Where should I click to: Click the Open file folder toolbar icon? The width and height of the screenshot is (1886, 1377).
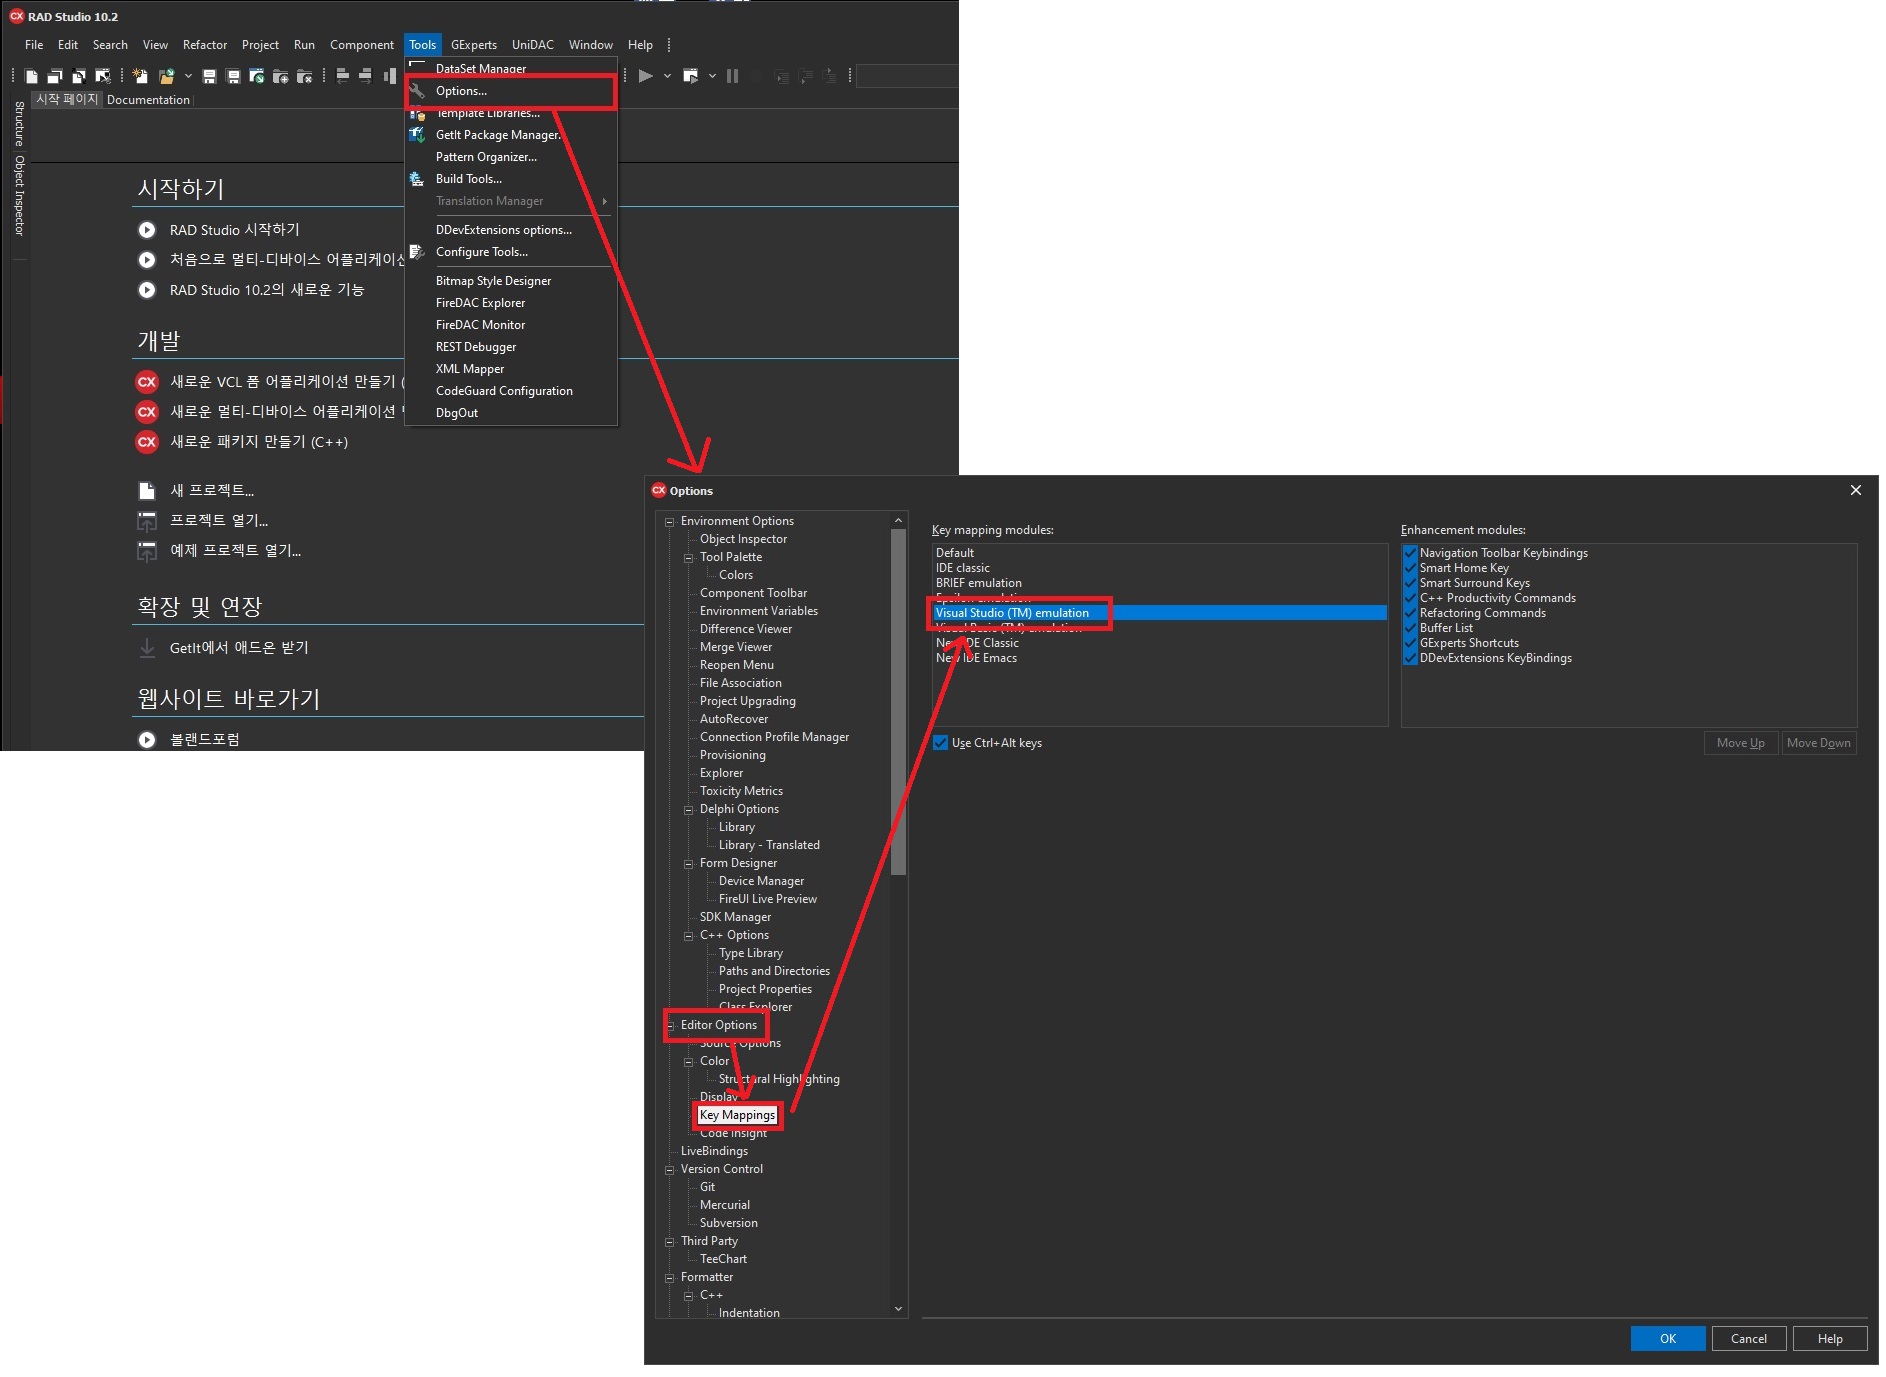tap(166, 76)
